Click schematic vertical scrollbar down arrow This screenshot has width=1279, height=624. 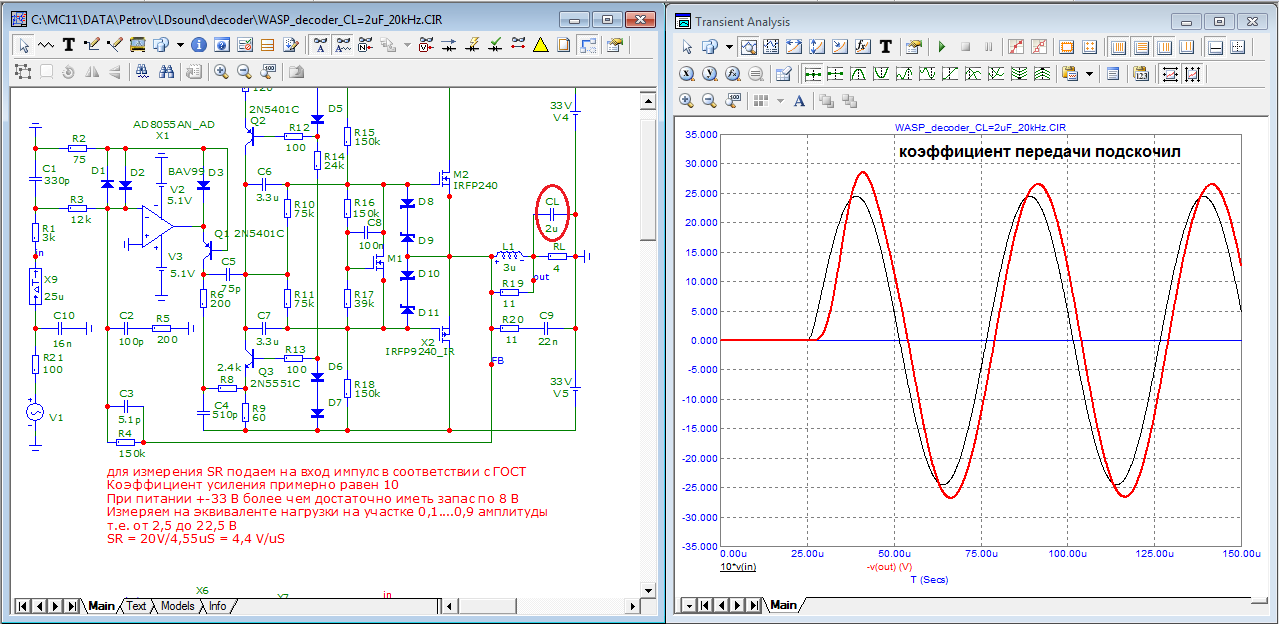point(648,590)
